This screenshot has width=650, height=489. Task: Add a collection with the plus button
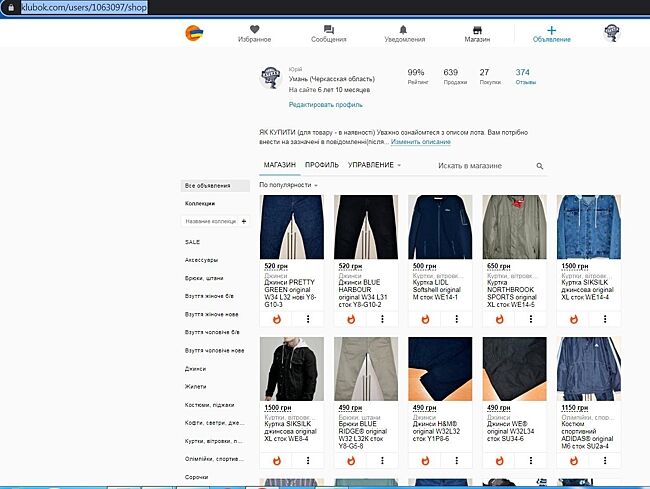click(x=244, y=220)
